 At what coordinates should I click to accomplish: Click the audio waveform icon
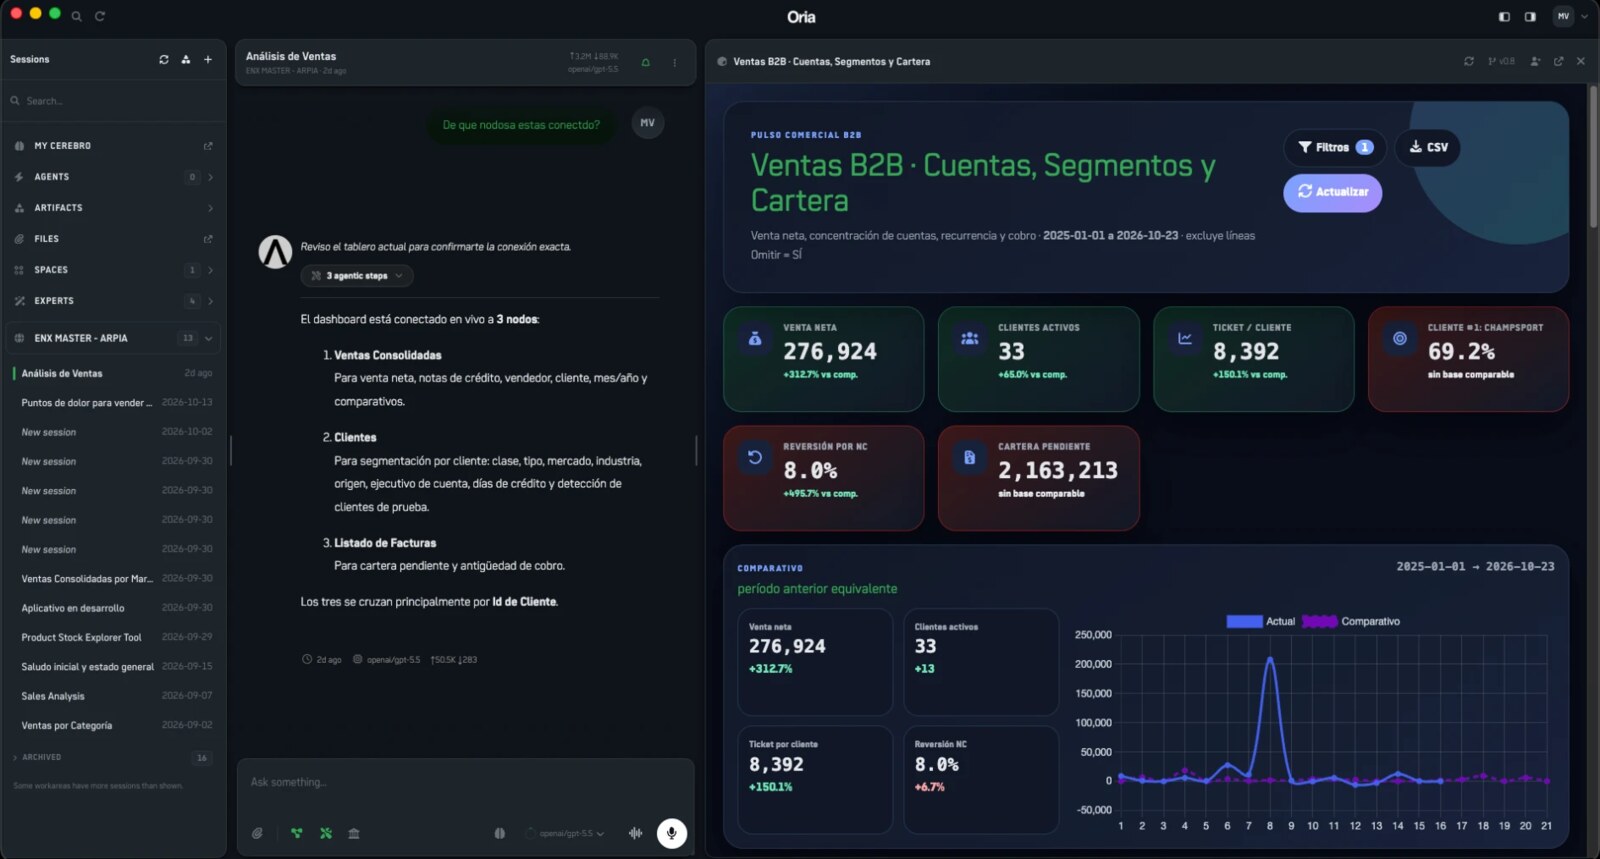coord(636,833)
